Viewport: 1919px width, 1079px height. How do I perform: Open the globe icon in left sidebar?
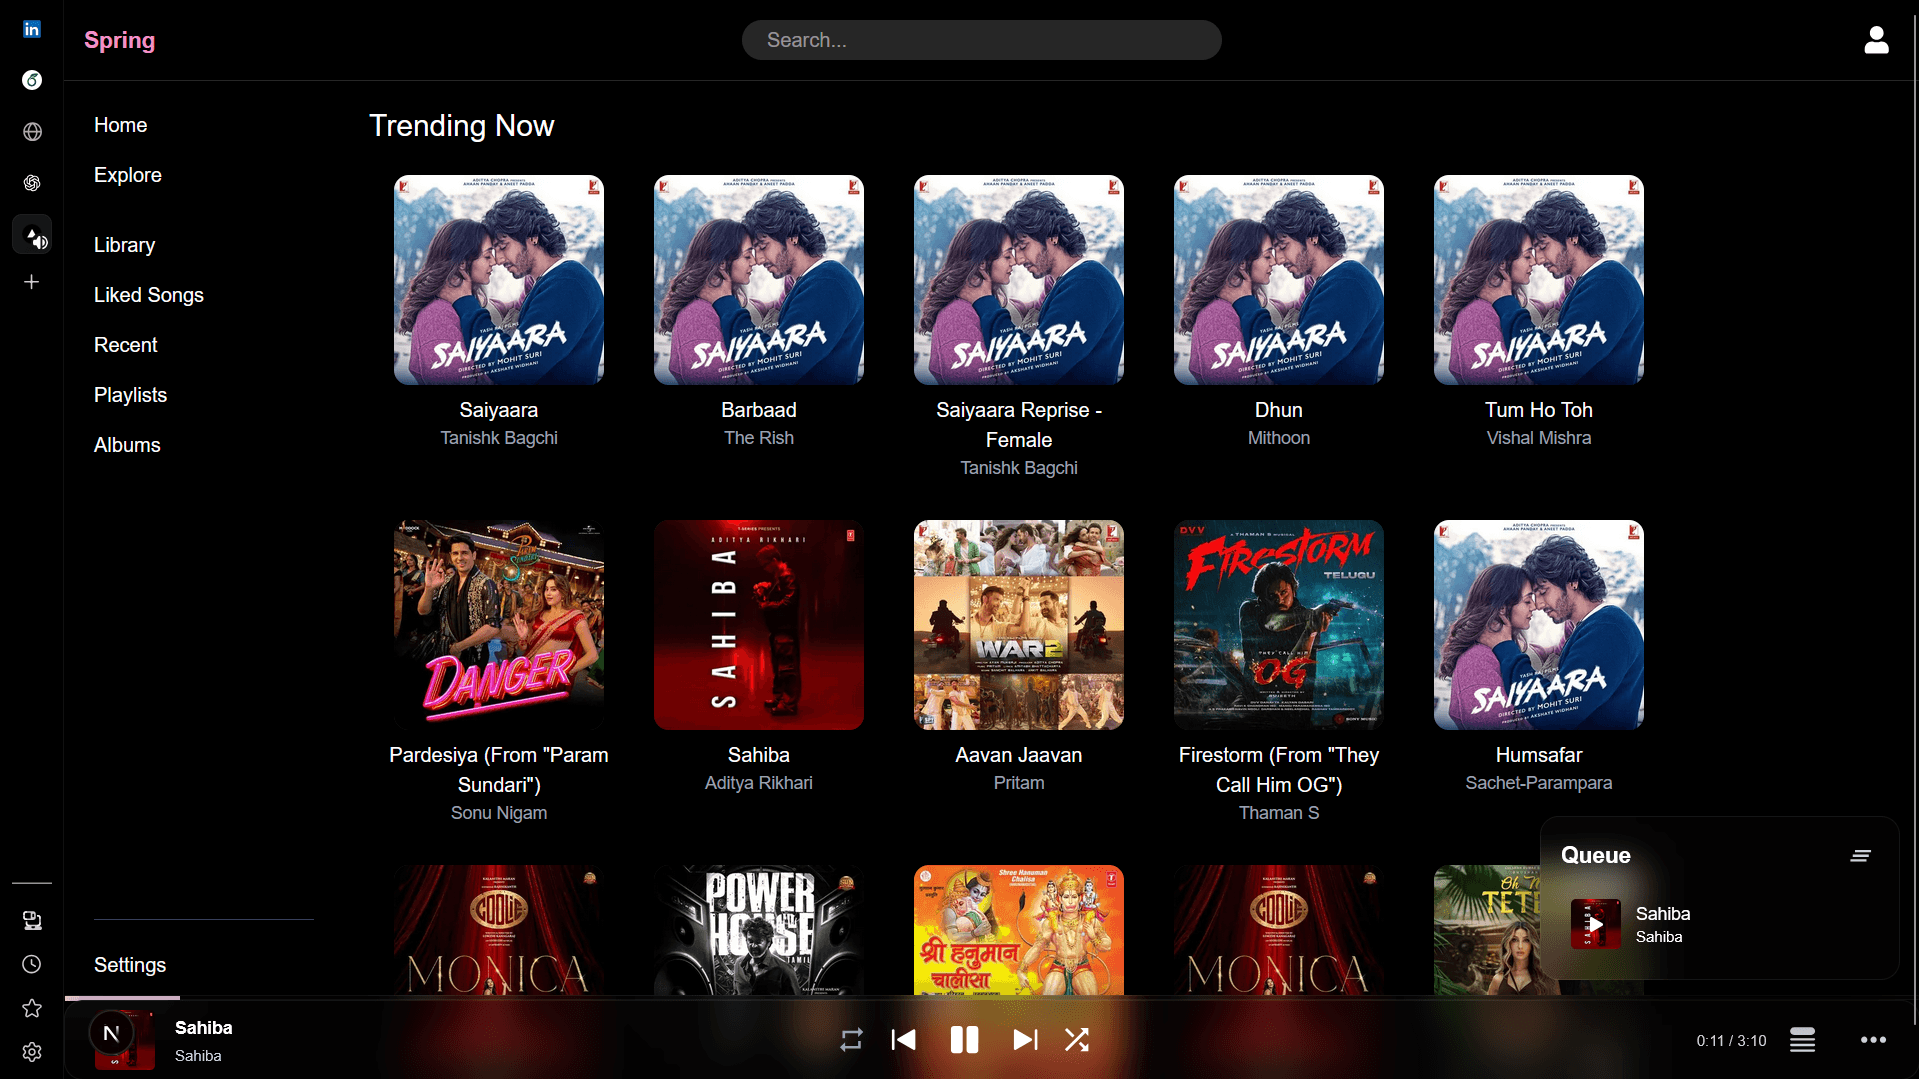[32, 132]
